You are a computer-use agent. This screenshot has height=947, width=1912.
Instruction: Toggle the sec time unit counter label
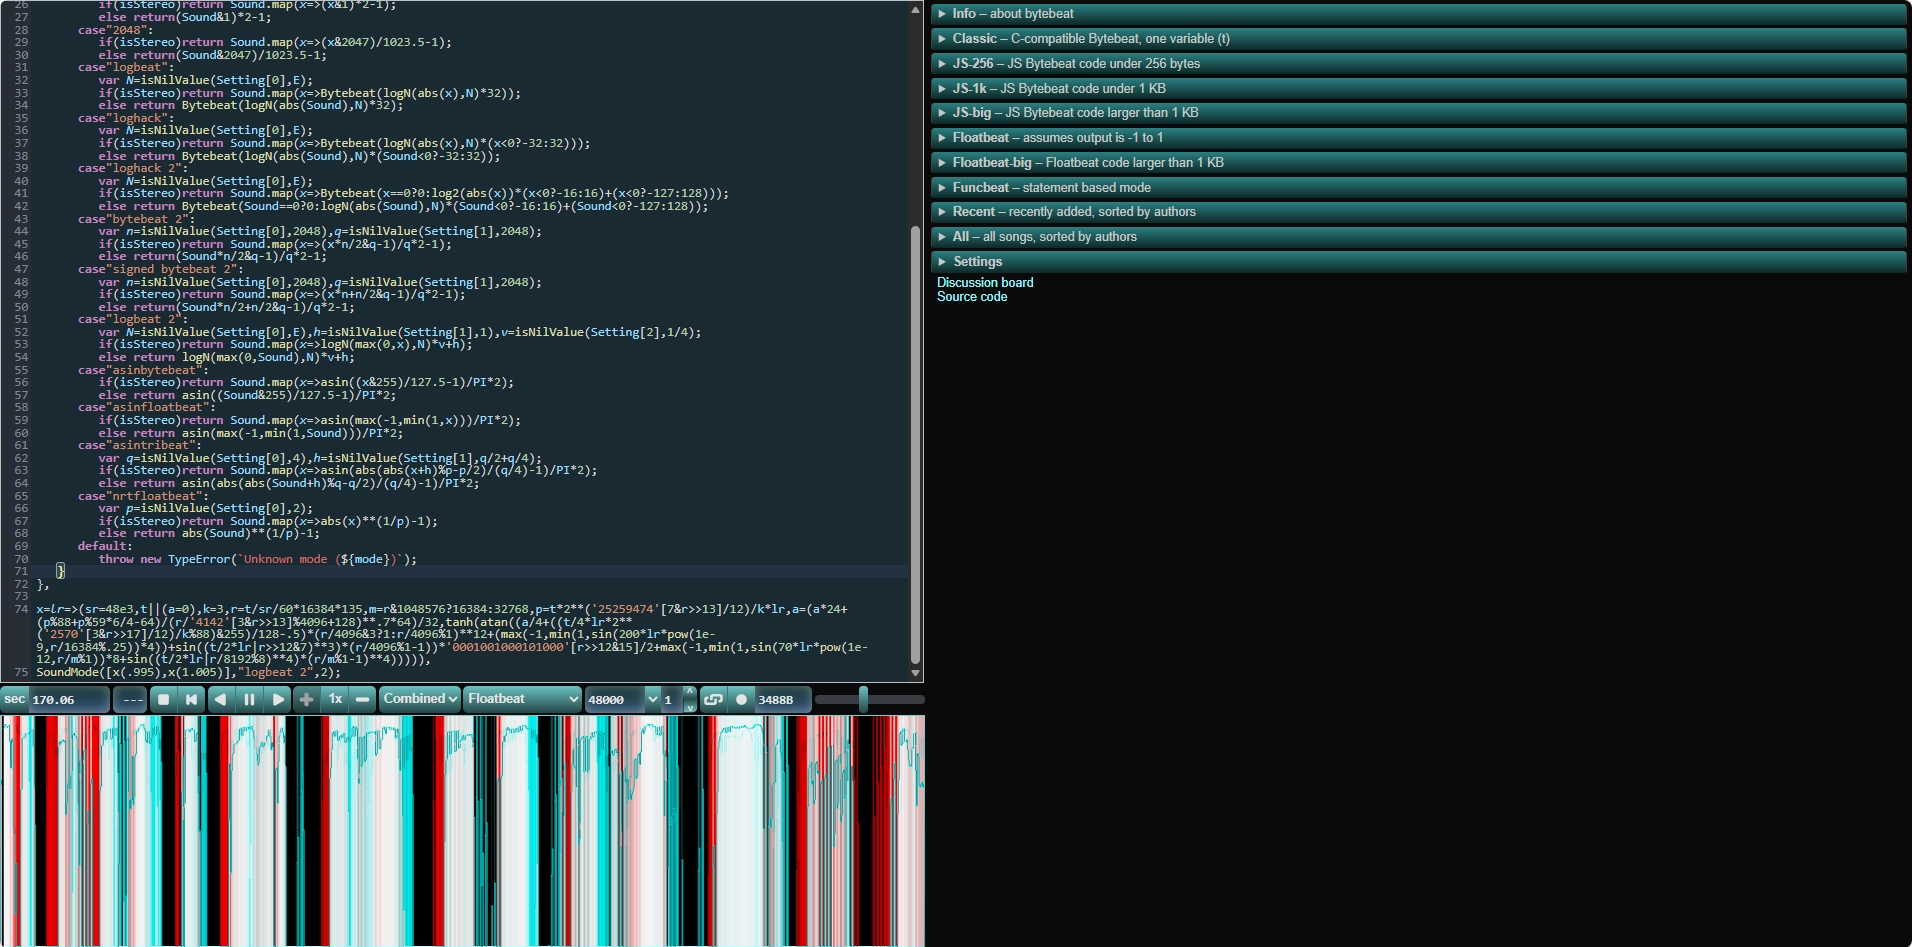coord(15,700)
